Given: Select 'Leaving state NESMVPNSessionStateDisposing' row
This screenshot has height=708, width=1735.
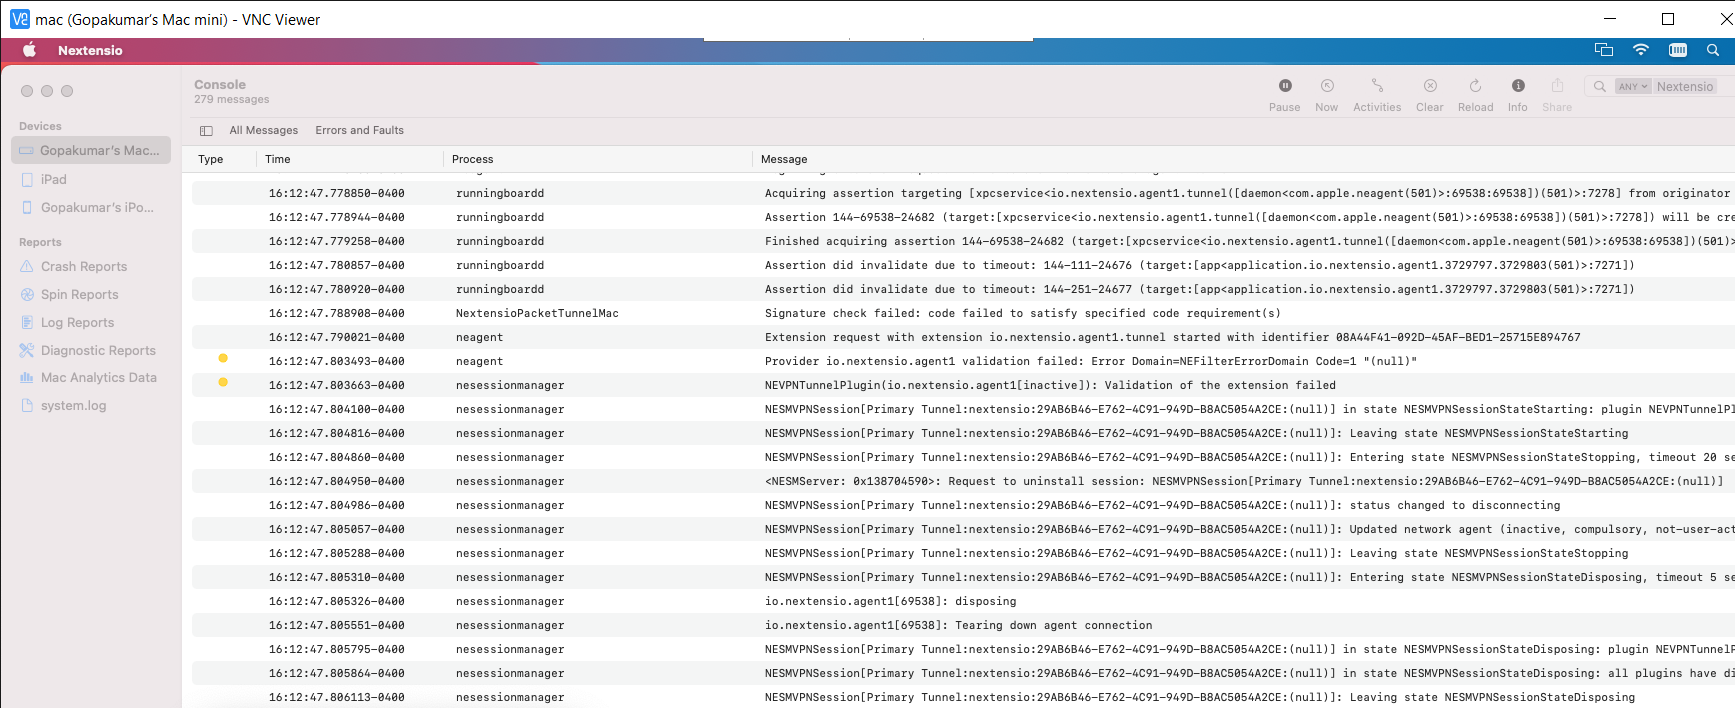Looking at the screenshot, I should pyautogui.click(x=963, y=697).
